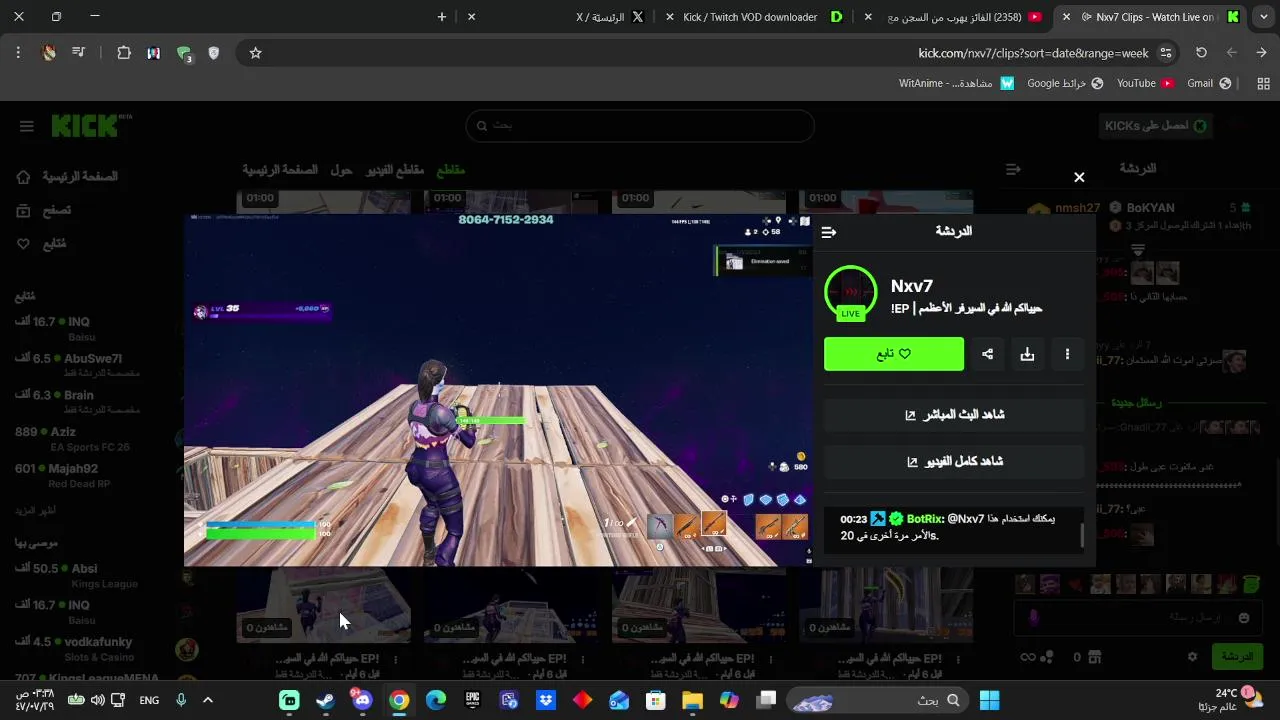The image size is (1280, 720).
Task: Open Gmail bookmark
Action: (1208, 83)
